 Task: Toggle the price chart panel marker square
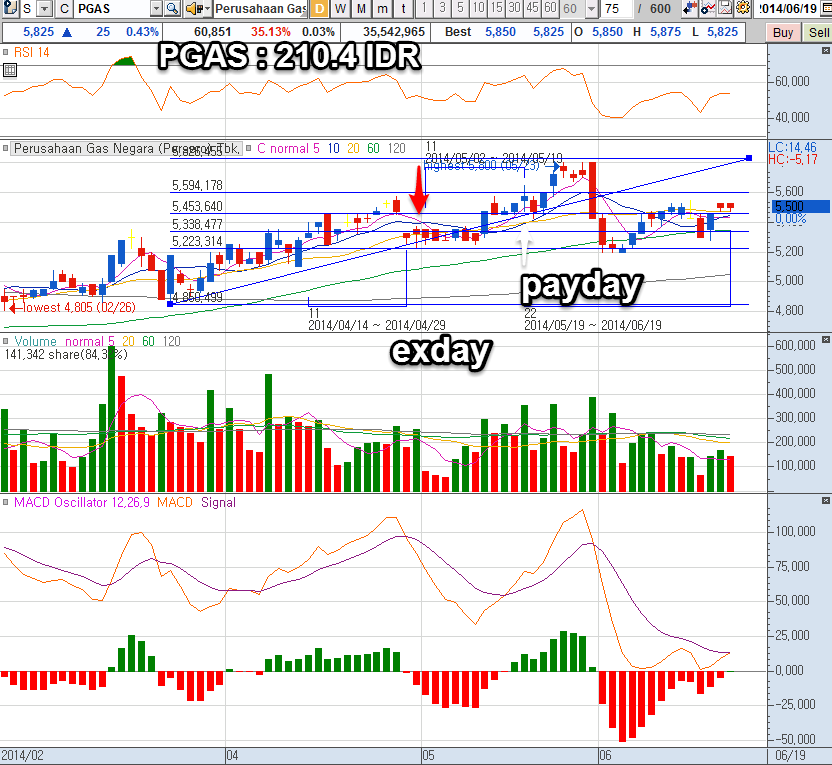pyautogui.click(x=6, y=149)
